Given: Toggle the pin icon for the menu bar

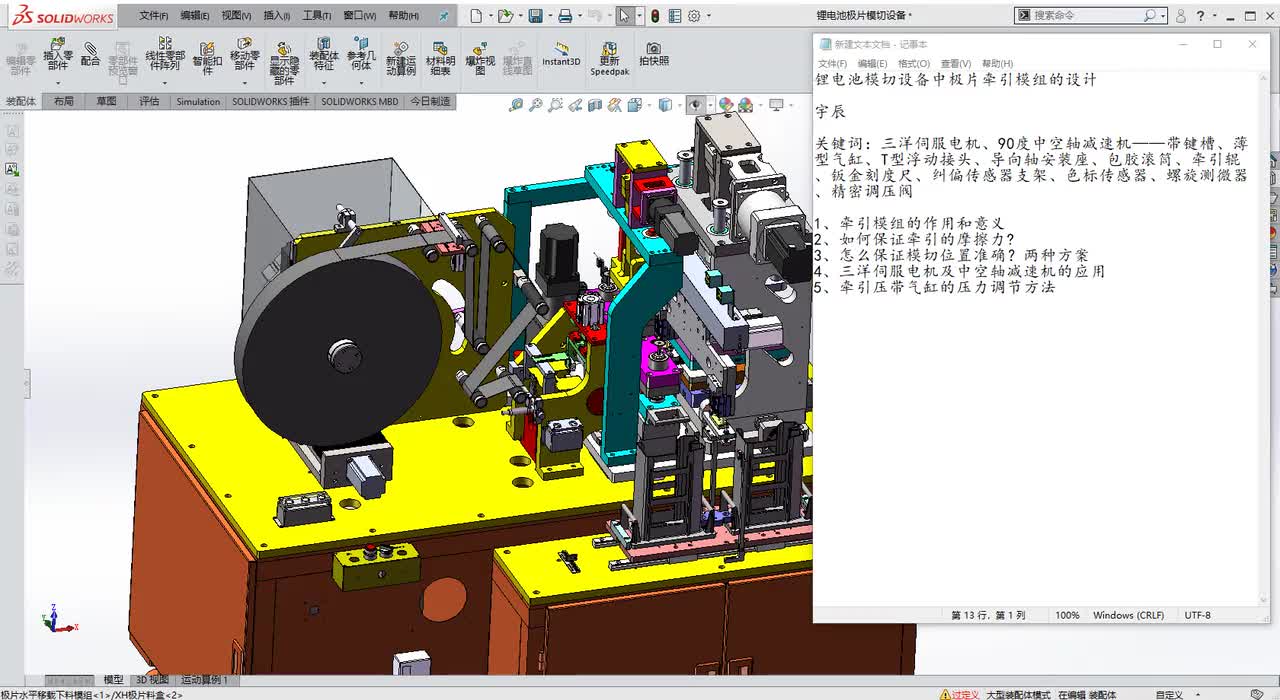Looking at the screenshot, I should click(x=444, y=16).
